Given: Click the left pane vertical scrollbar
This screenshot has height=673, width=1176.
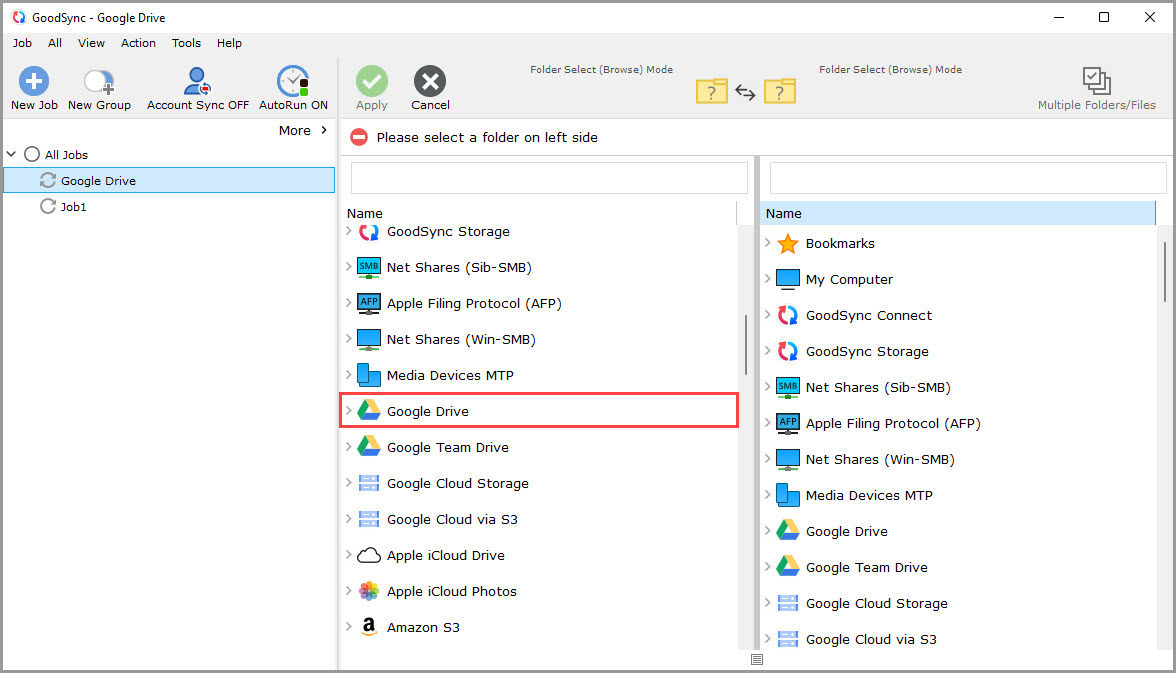Looking at the screenshot, I should click(747, 340).
